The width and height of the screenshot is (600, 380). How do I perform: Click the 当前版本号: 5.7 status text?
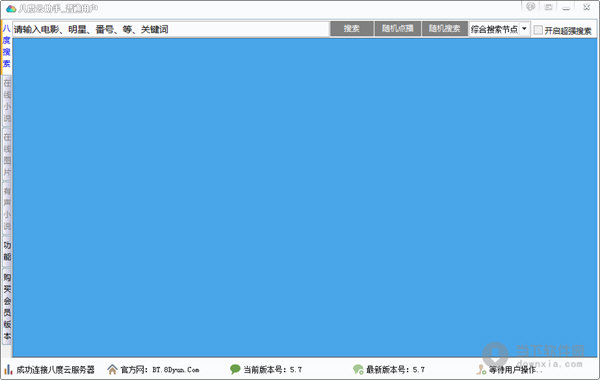[272, 370]
